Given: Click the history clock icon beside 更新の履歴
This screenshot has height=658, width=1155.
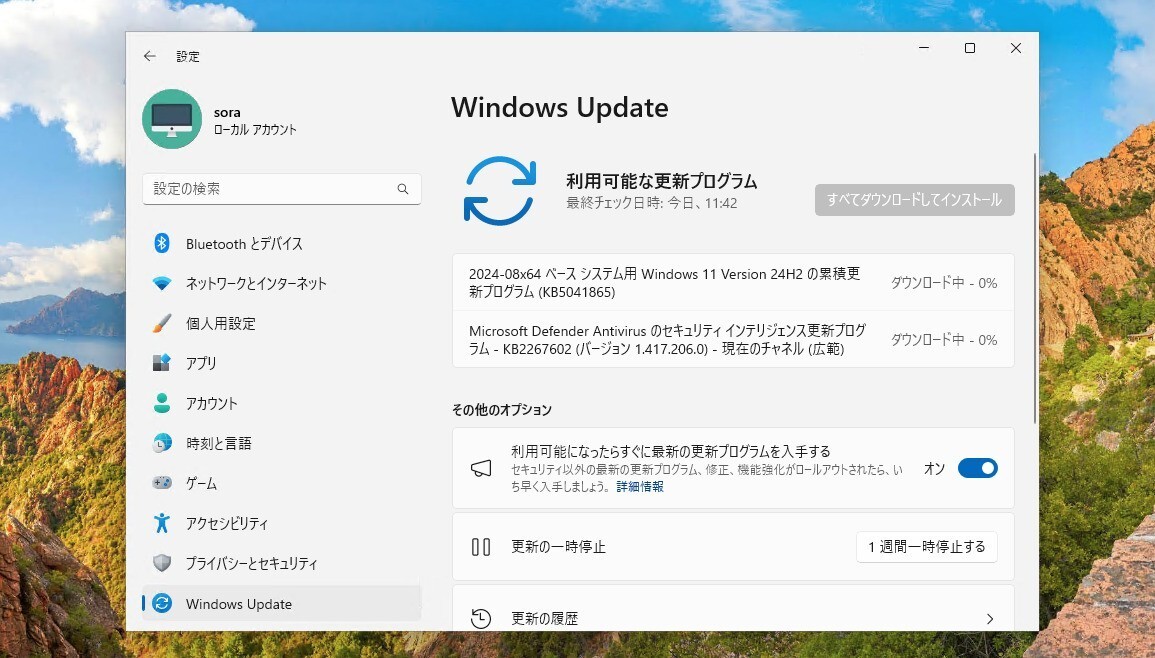Looking at the screenshot, I should (x=481, y=618).
